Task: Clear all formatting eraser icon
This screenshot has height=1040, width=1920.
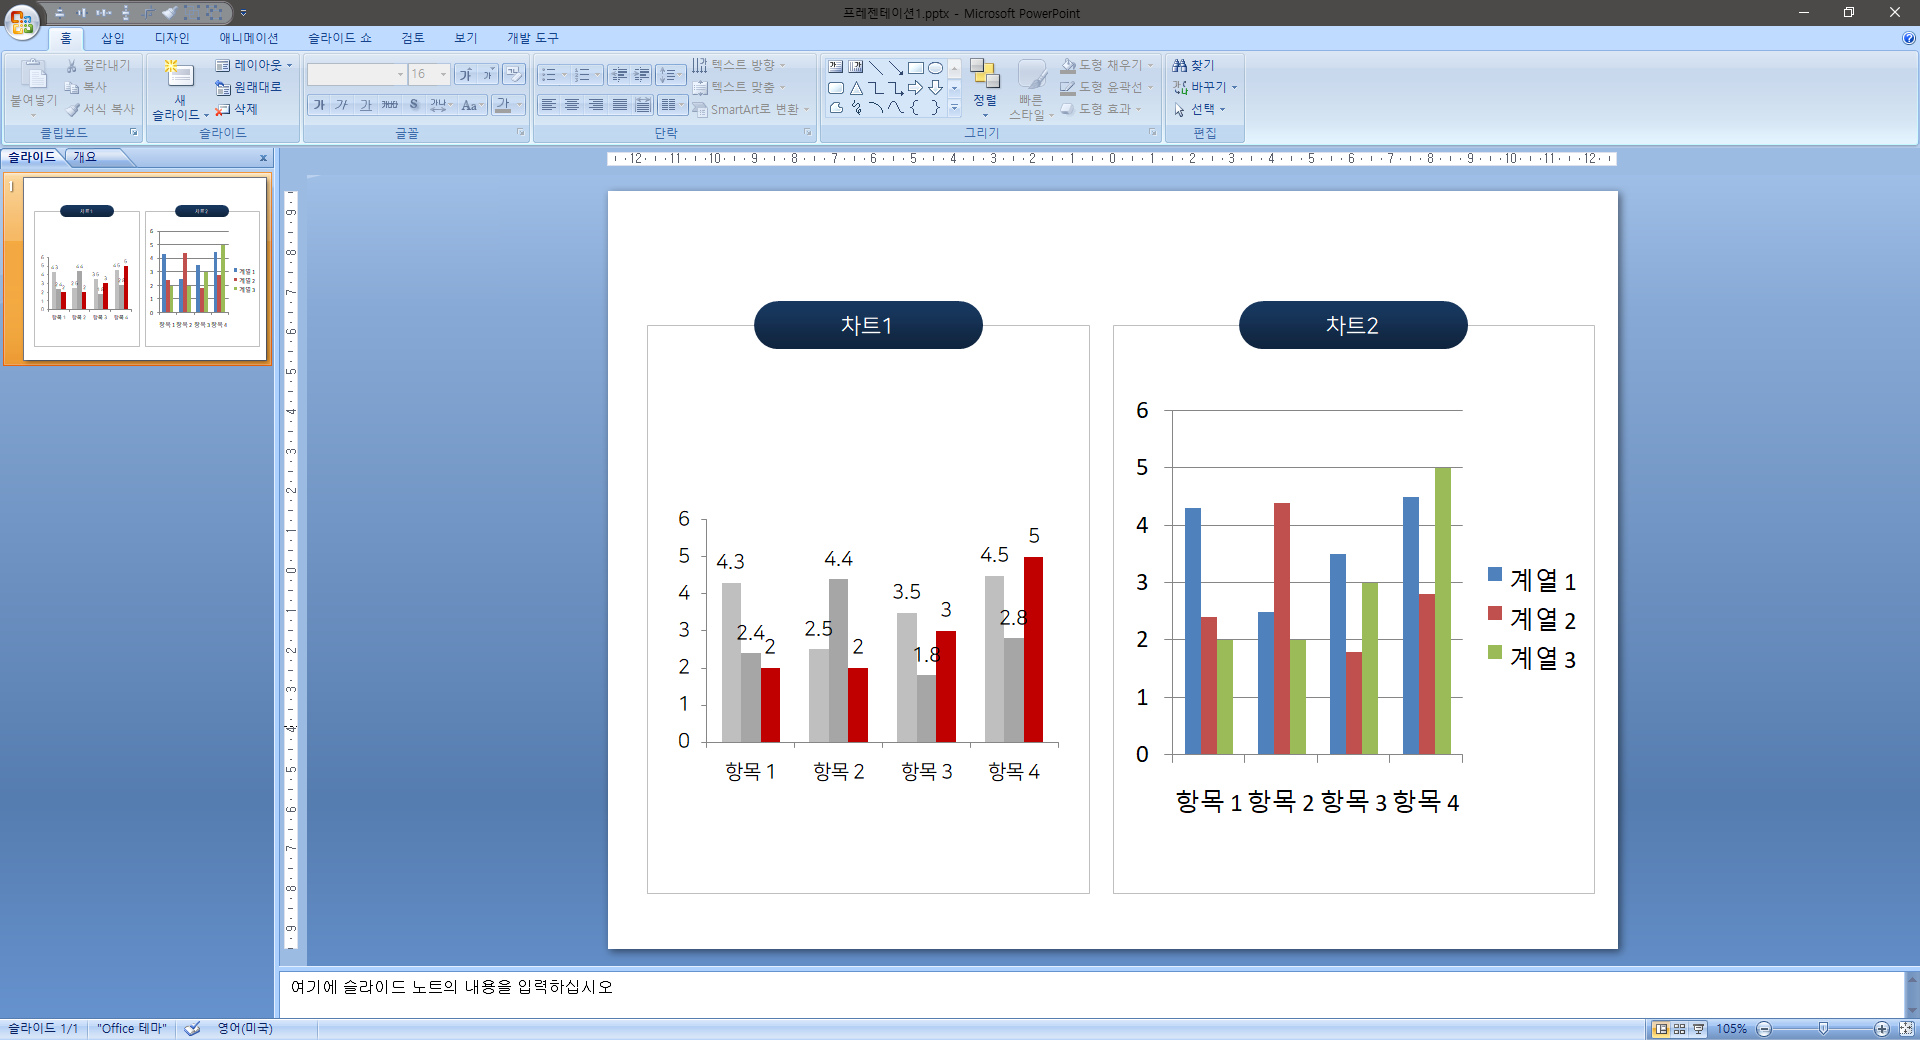Action: (x=514, y=74)
